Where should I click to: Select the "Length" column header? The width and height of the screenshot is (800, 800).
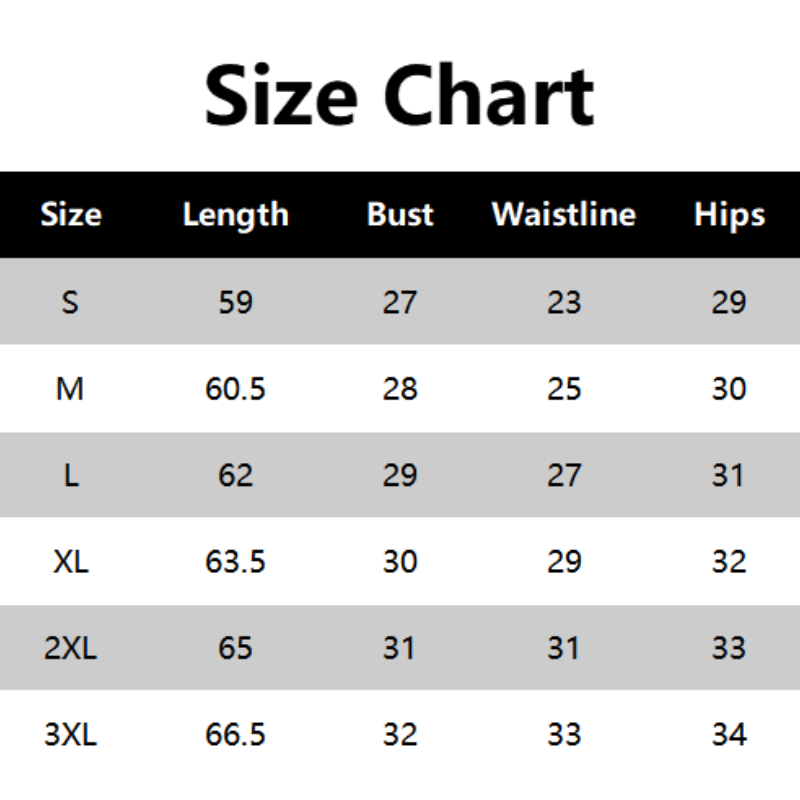(x=235, y=215)
